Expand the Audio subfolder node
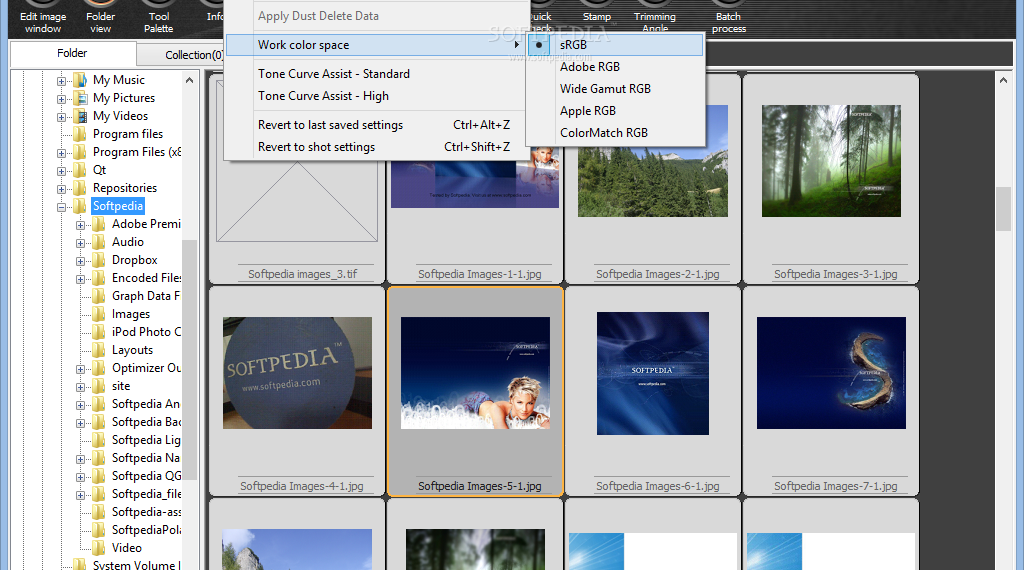This screenshot has width=1024, height=570. point(82,242)
